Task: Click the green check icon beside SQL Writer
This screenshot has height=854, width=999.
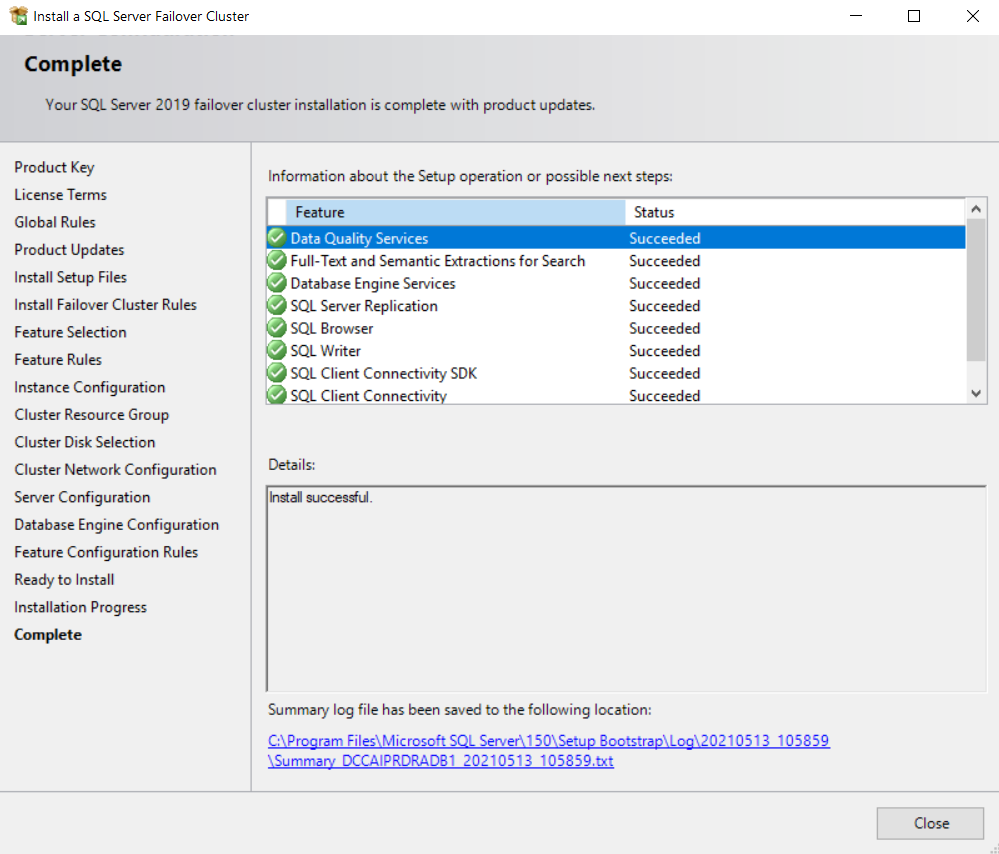Action: click(x=277, y=350)
